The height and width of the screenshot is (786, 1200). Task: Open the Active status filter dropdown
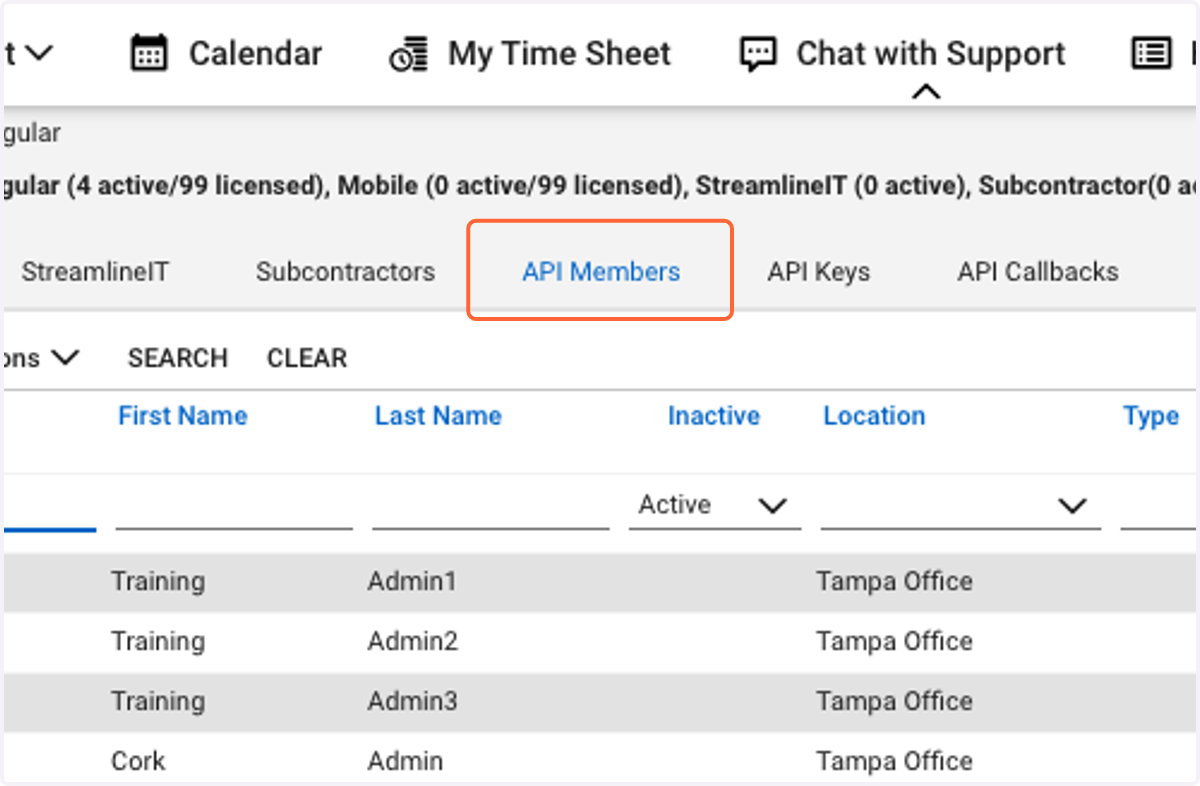point(715,506)
